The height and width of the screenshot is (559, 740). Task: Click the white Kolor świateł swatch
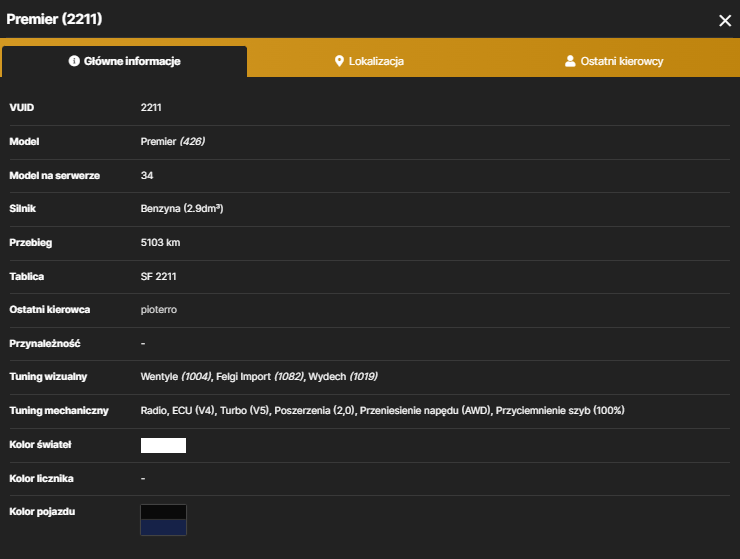coord(163,445)
